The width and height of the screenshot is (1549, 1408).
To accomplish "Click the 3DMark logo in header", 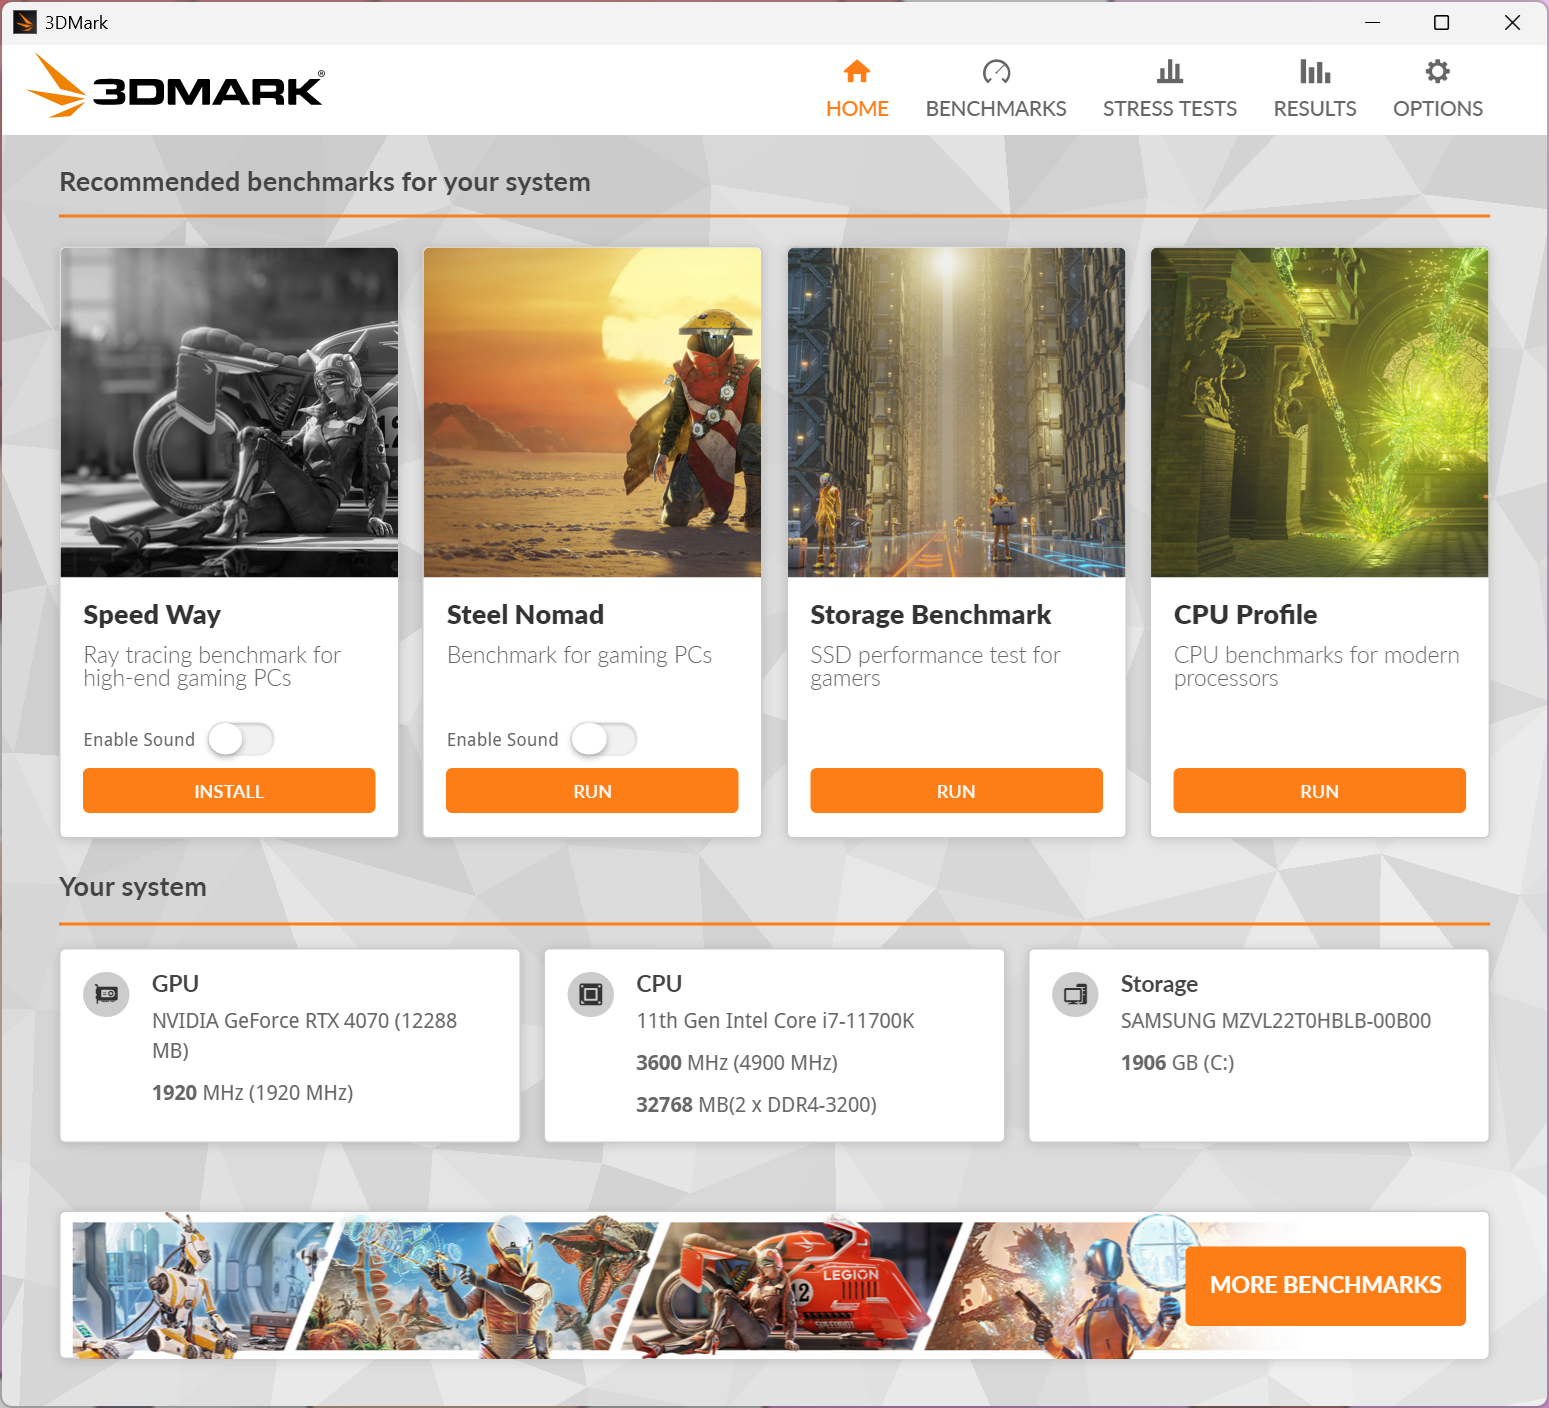I will click(175, 86).
